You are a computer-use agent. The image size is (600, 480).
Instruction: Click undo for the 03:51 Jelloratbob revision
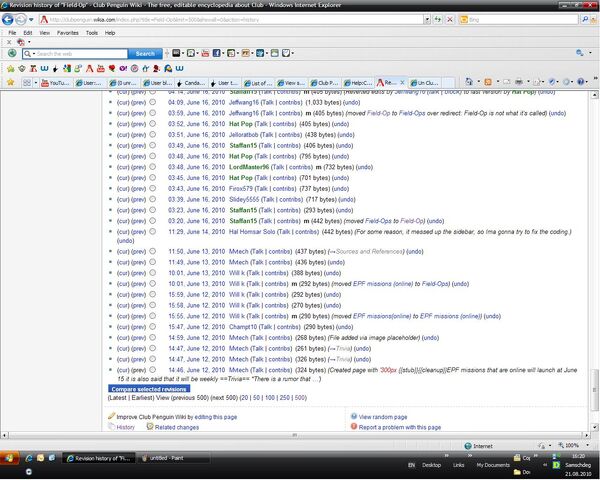(346, 135)
